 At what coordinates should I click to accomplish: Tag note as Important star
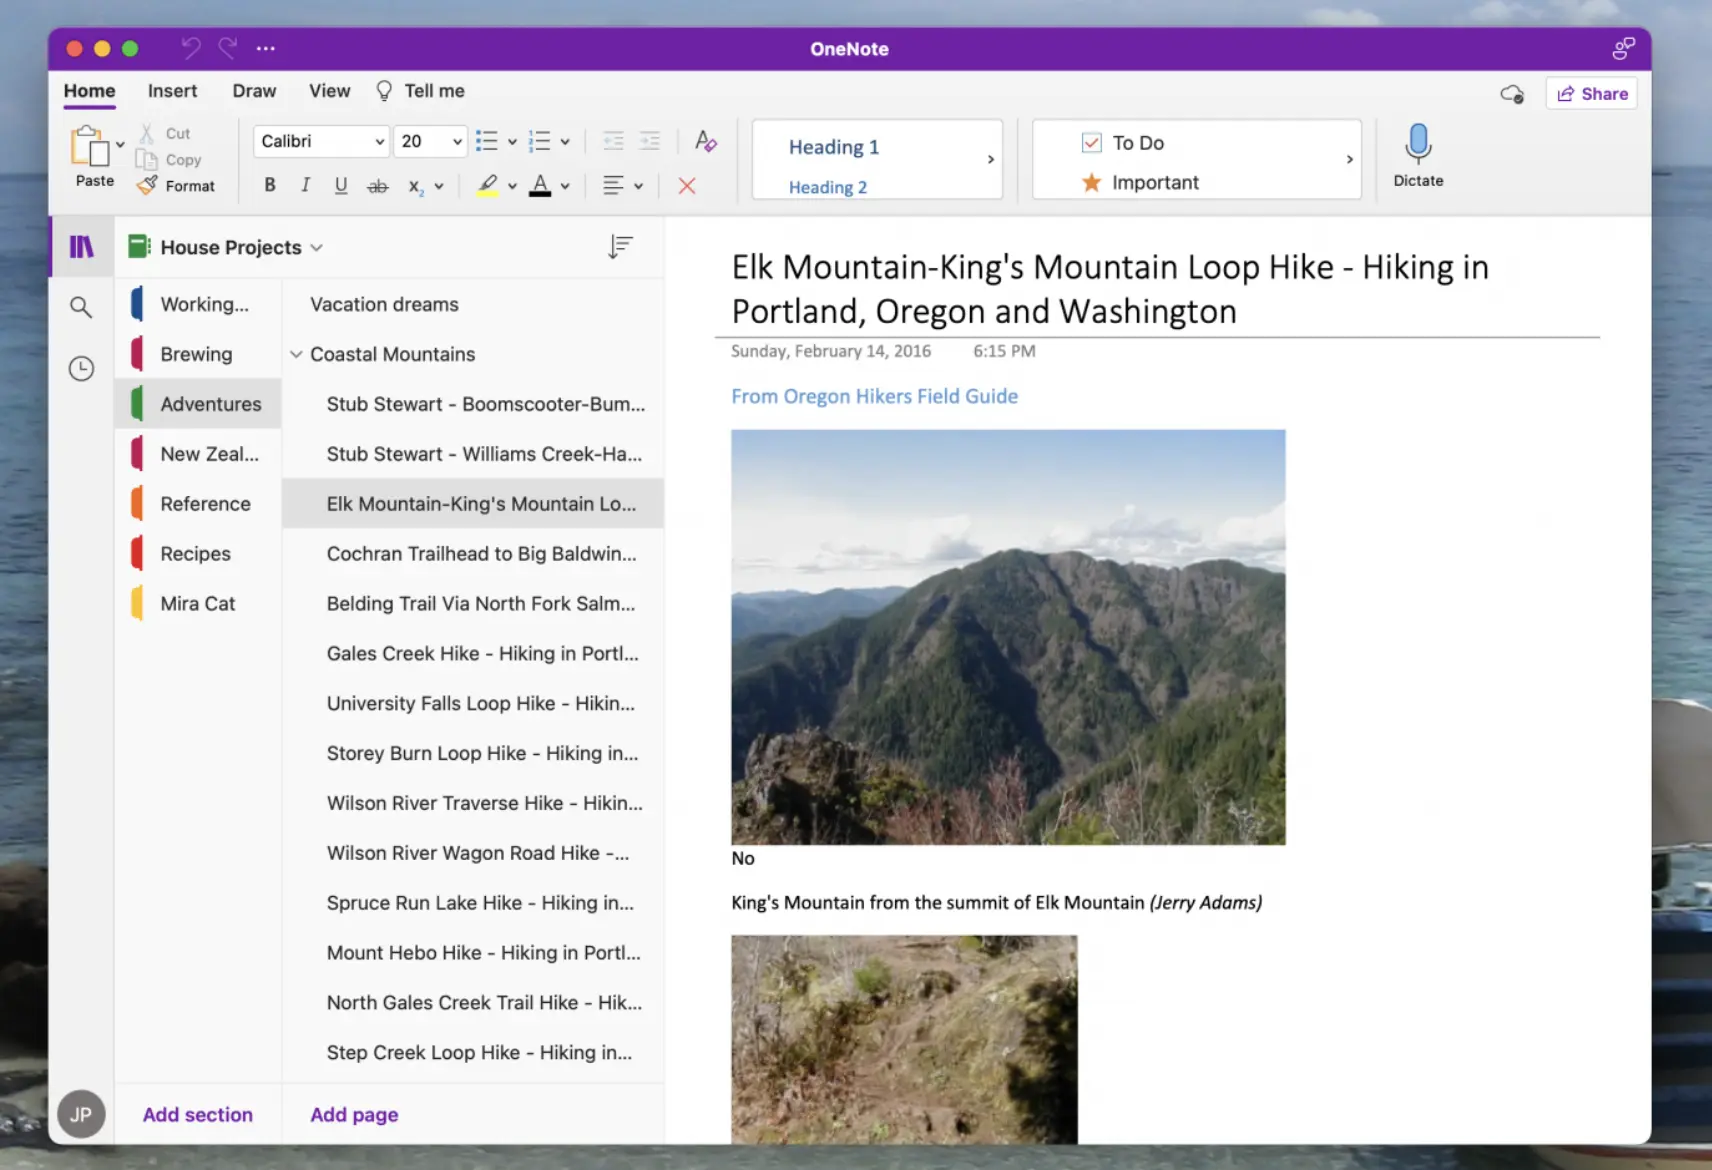coord(1140,182)
